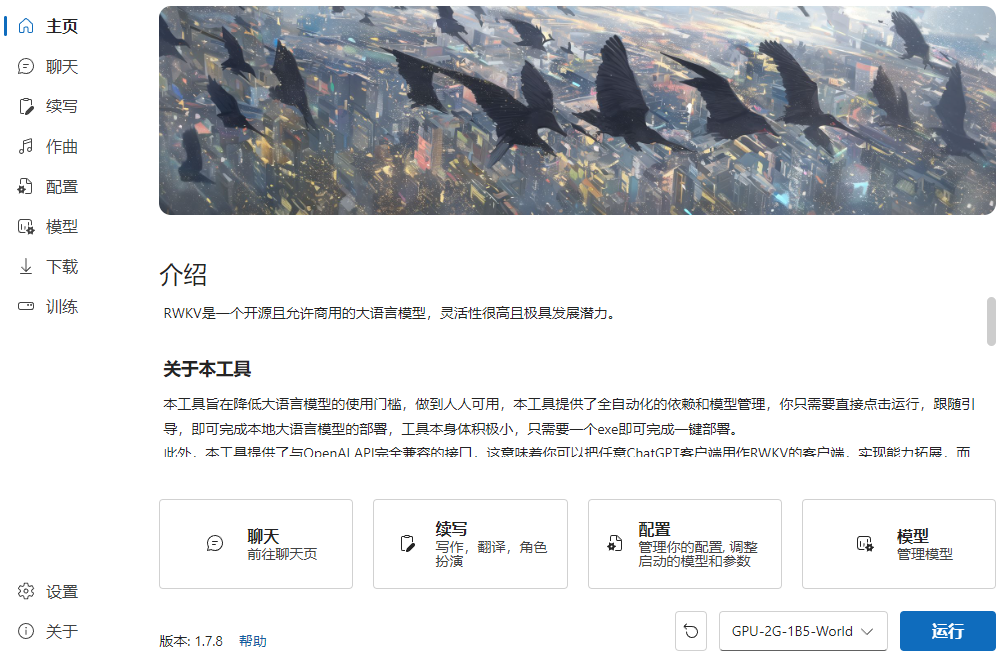Select the 续写 completion icon in sidebar
The image size is (1003, 659).
click(26, 106)
